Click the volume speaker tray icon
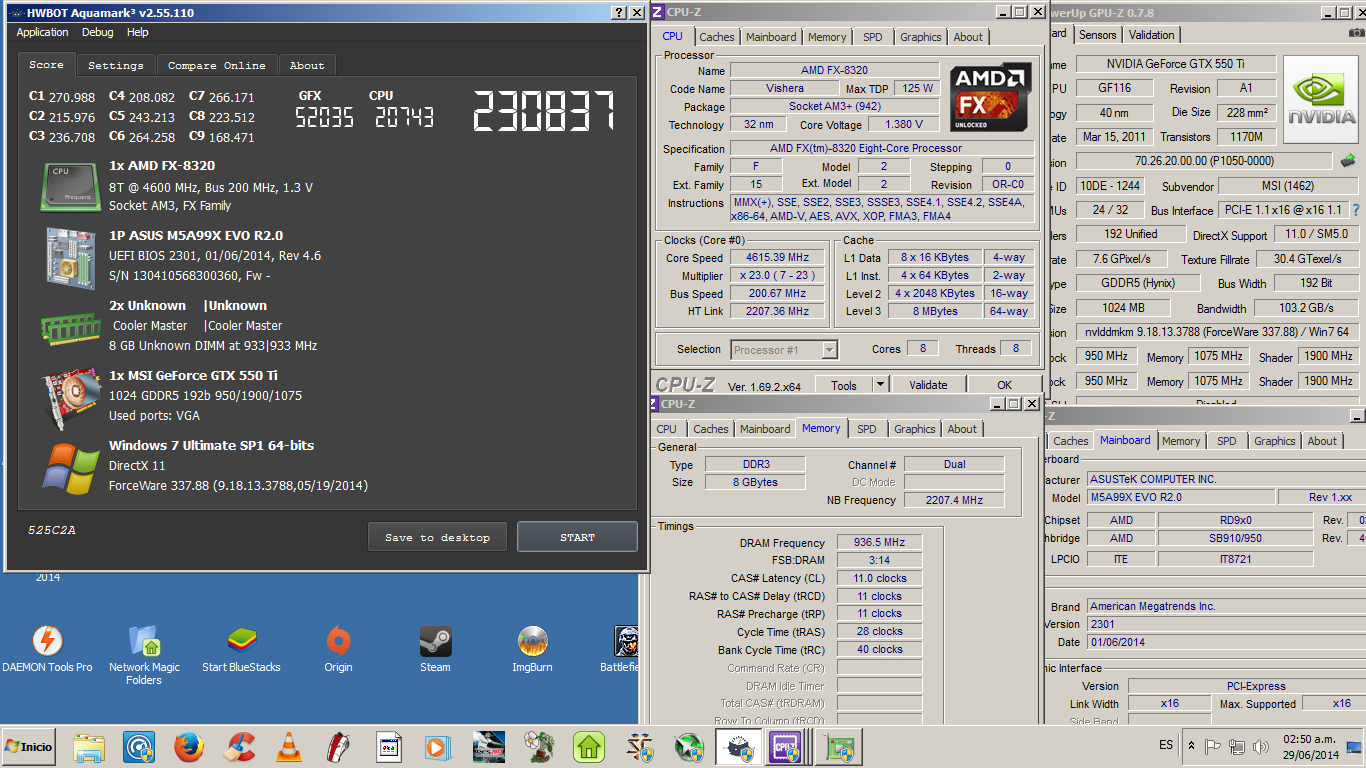 pos(1262,746)
